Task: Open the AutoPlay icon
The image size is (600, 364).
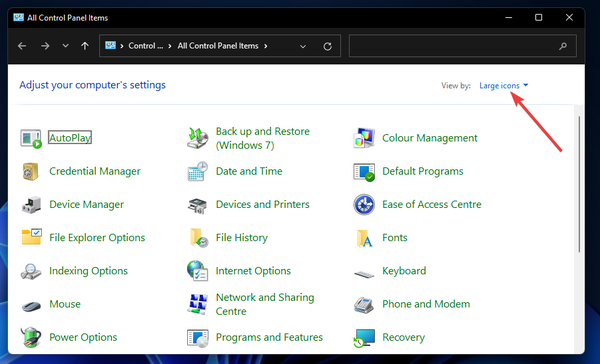Action: [31, 139]
